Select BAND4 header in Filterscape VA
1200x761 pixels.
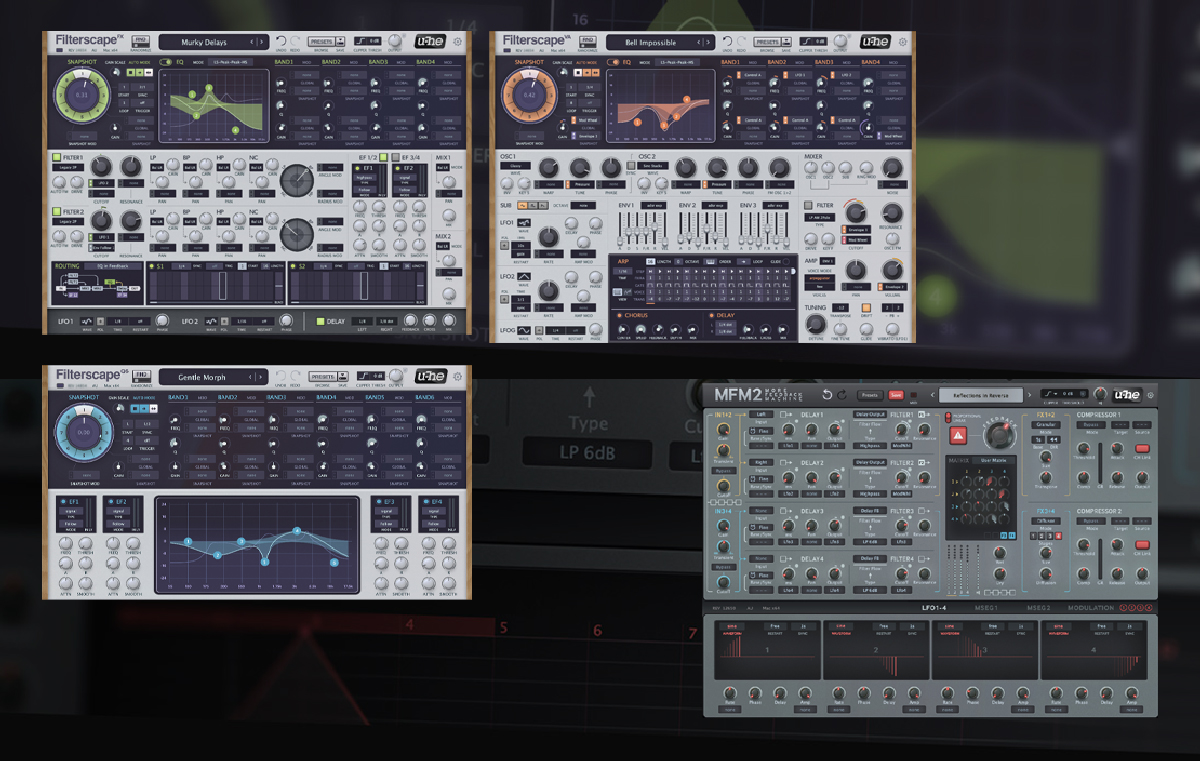click(871, 62)
